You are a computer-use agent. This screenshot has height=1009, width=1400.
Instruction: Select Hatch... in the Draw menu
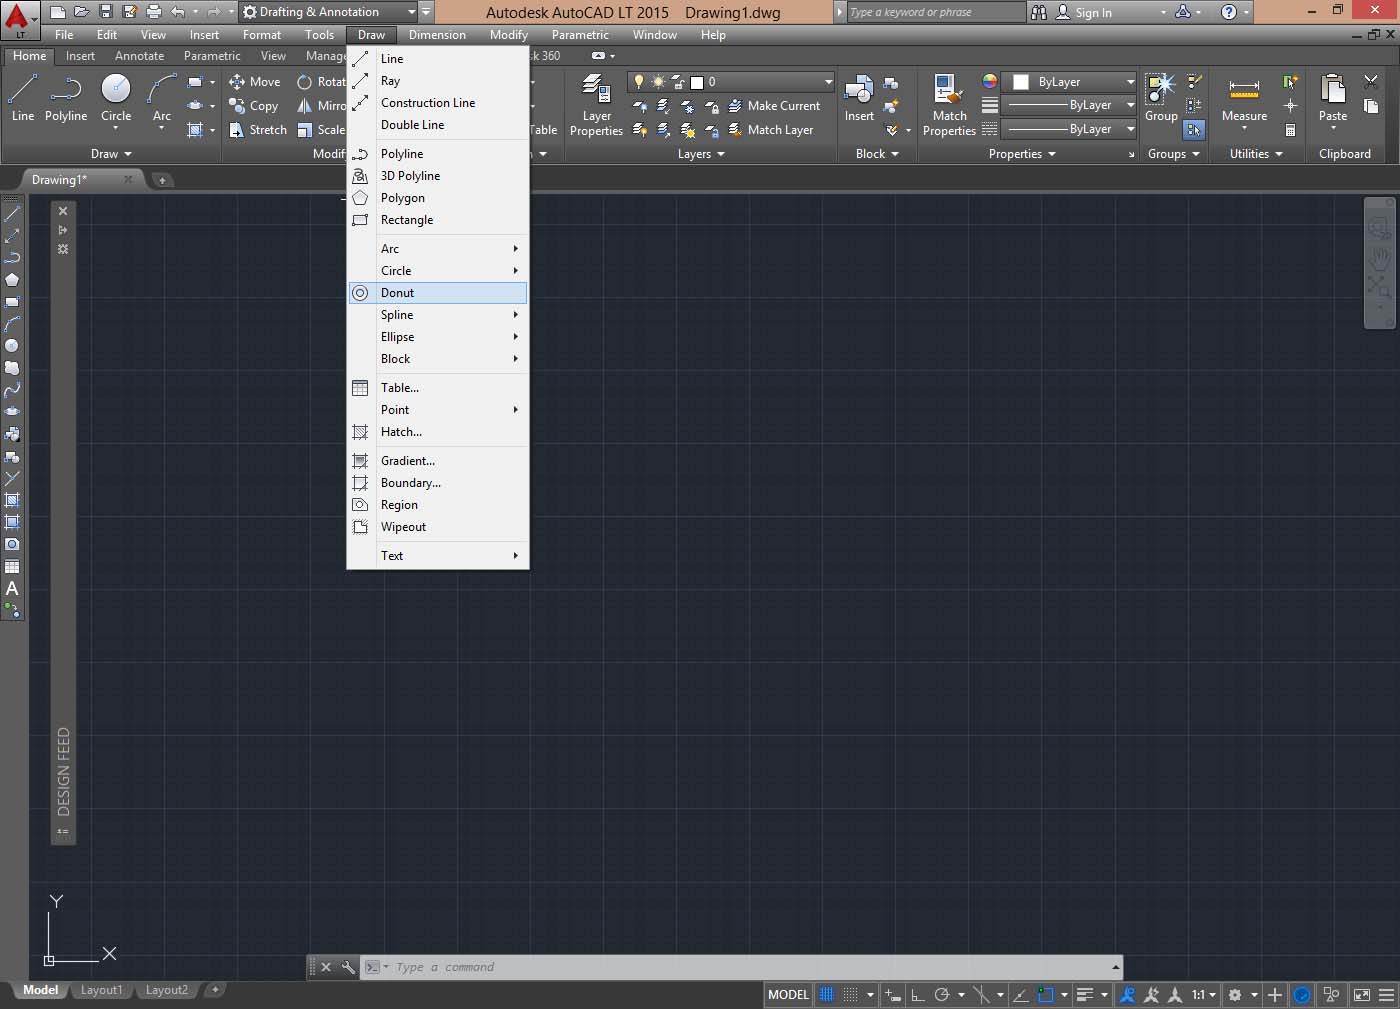pos(437,432)
